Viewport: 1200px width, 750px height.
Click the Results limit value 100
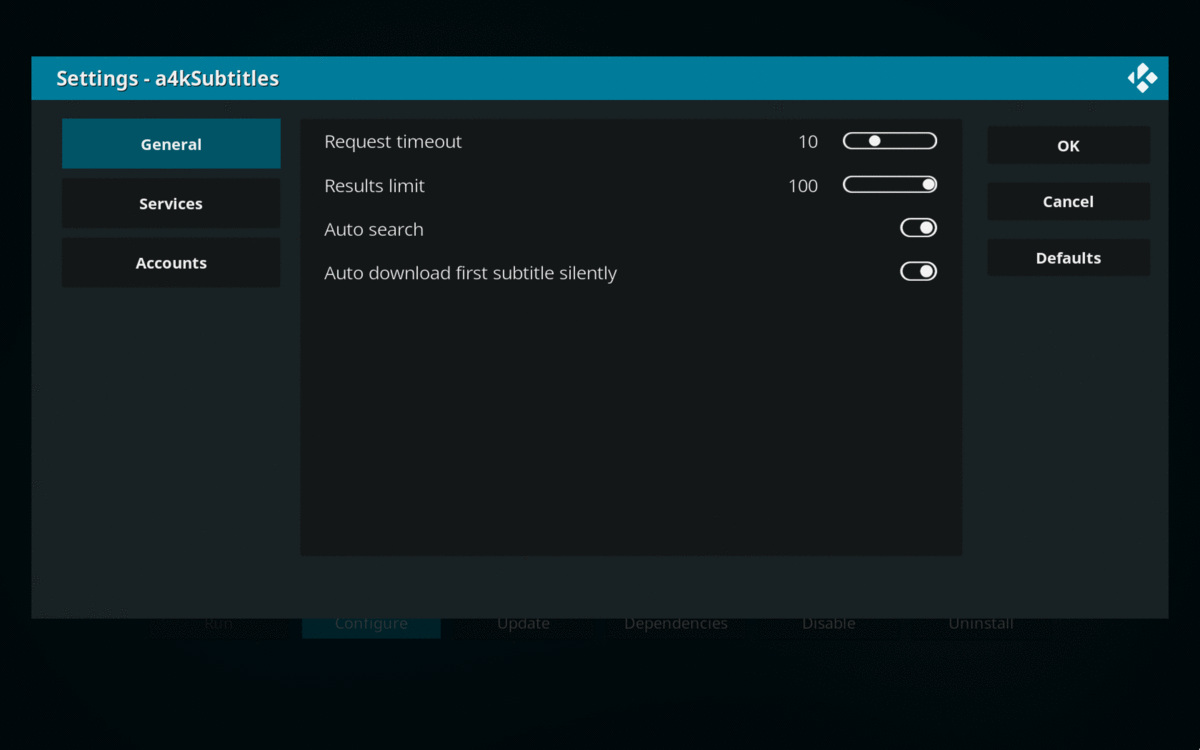click(x=803, y=186)
